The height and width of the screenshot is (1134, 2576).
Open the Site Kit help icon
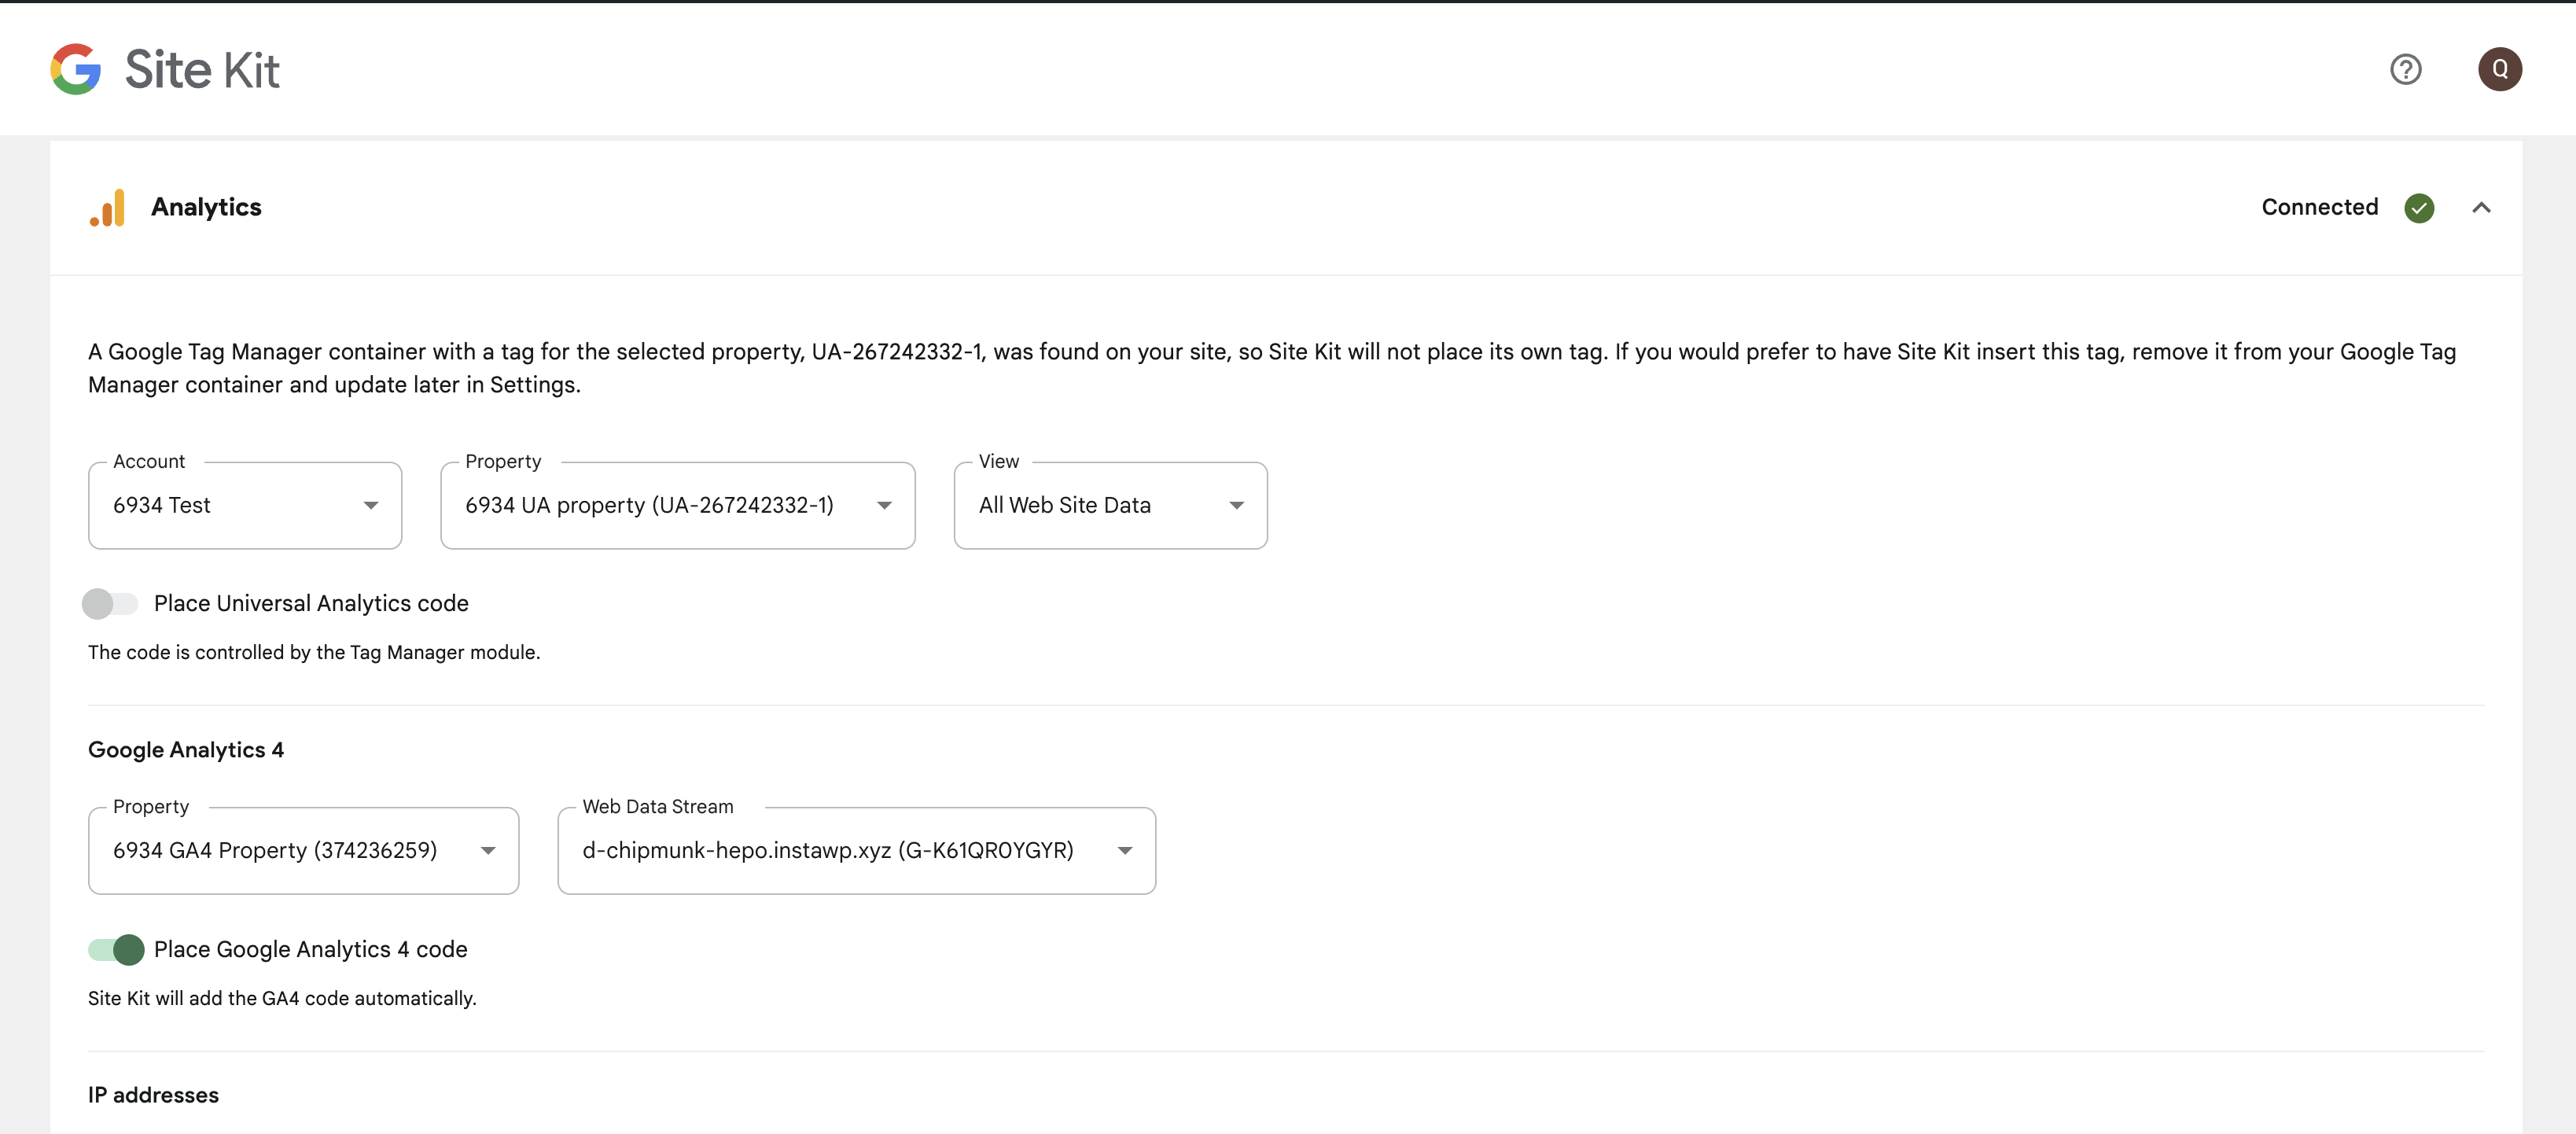pos(2406,69)
